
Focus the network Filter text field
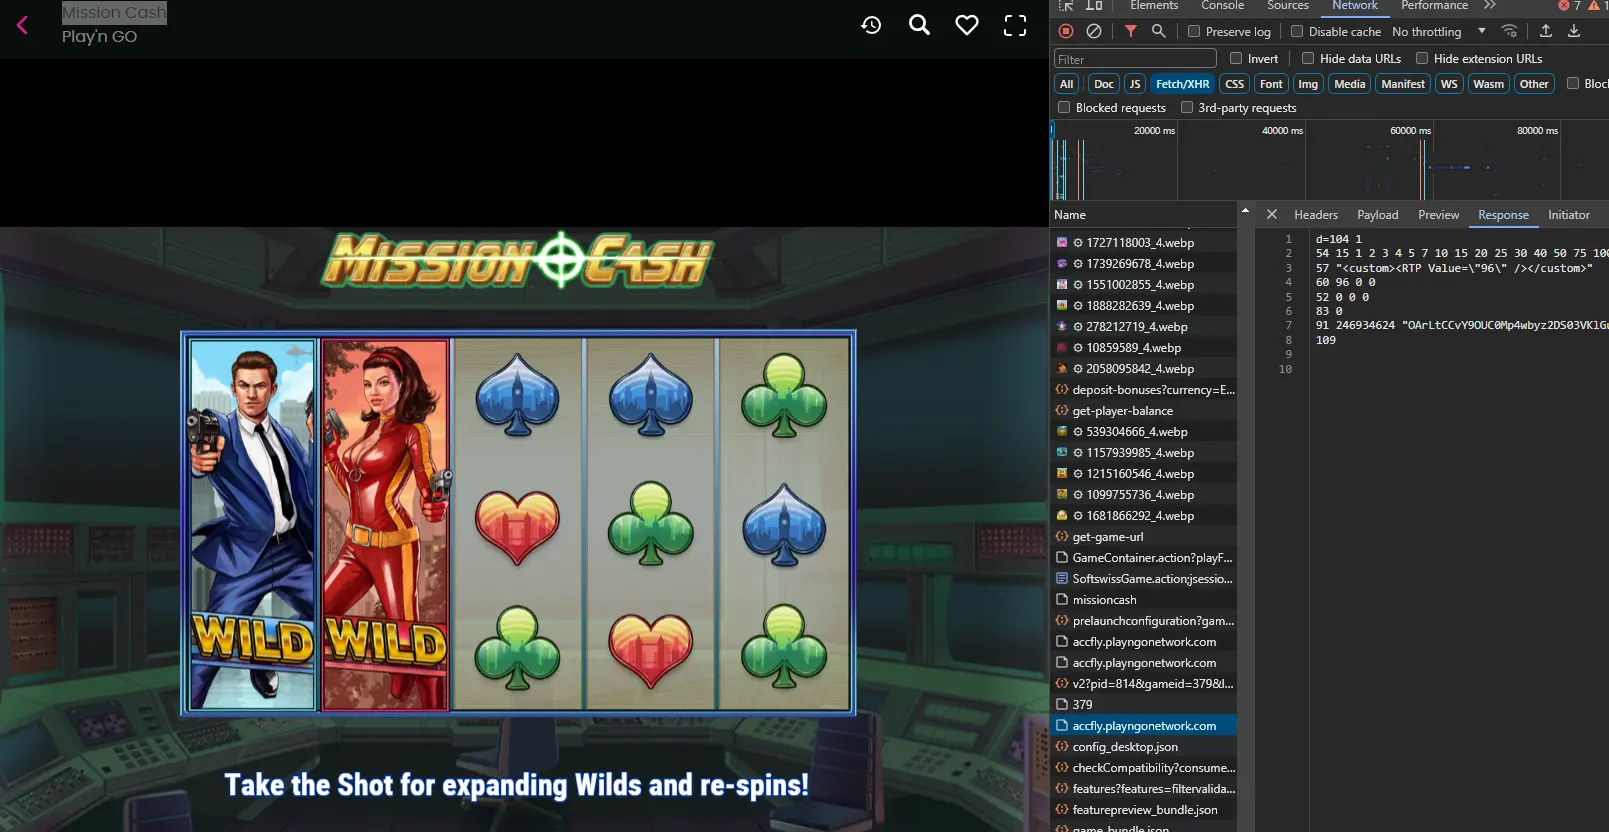1135,59
